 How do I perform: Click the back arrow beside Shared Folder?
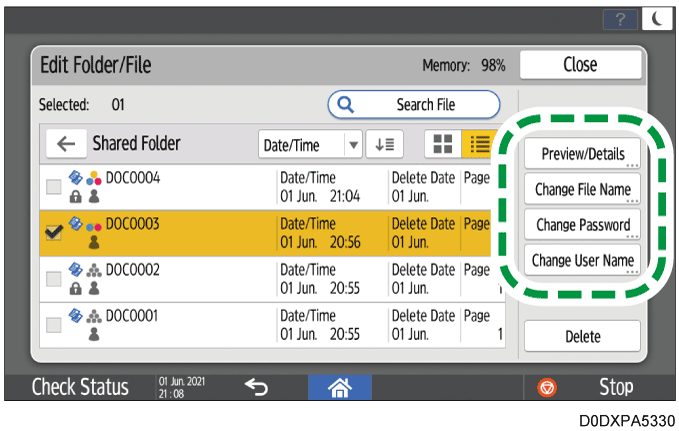tap(66, 144)
